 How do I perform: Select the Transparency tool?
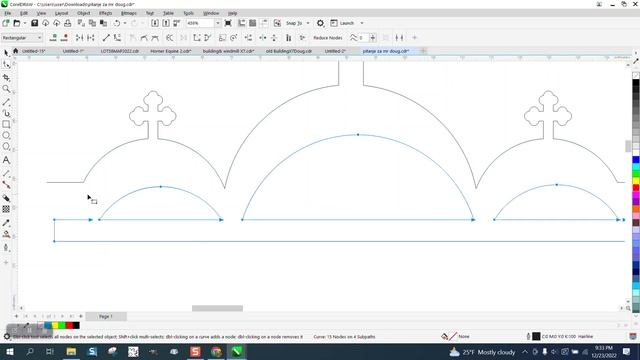(x=6, y=209)
